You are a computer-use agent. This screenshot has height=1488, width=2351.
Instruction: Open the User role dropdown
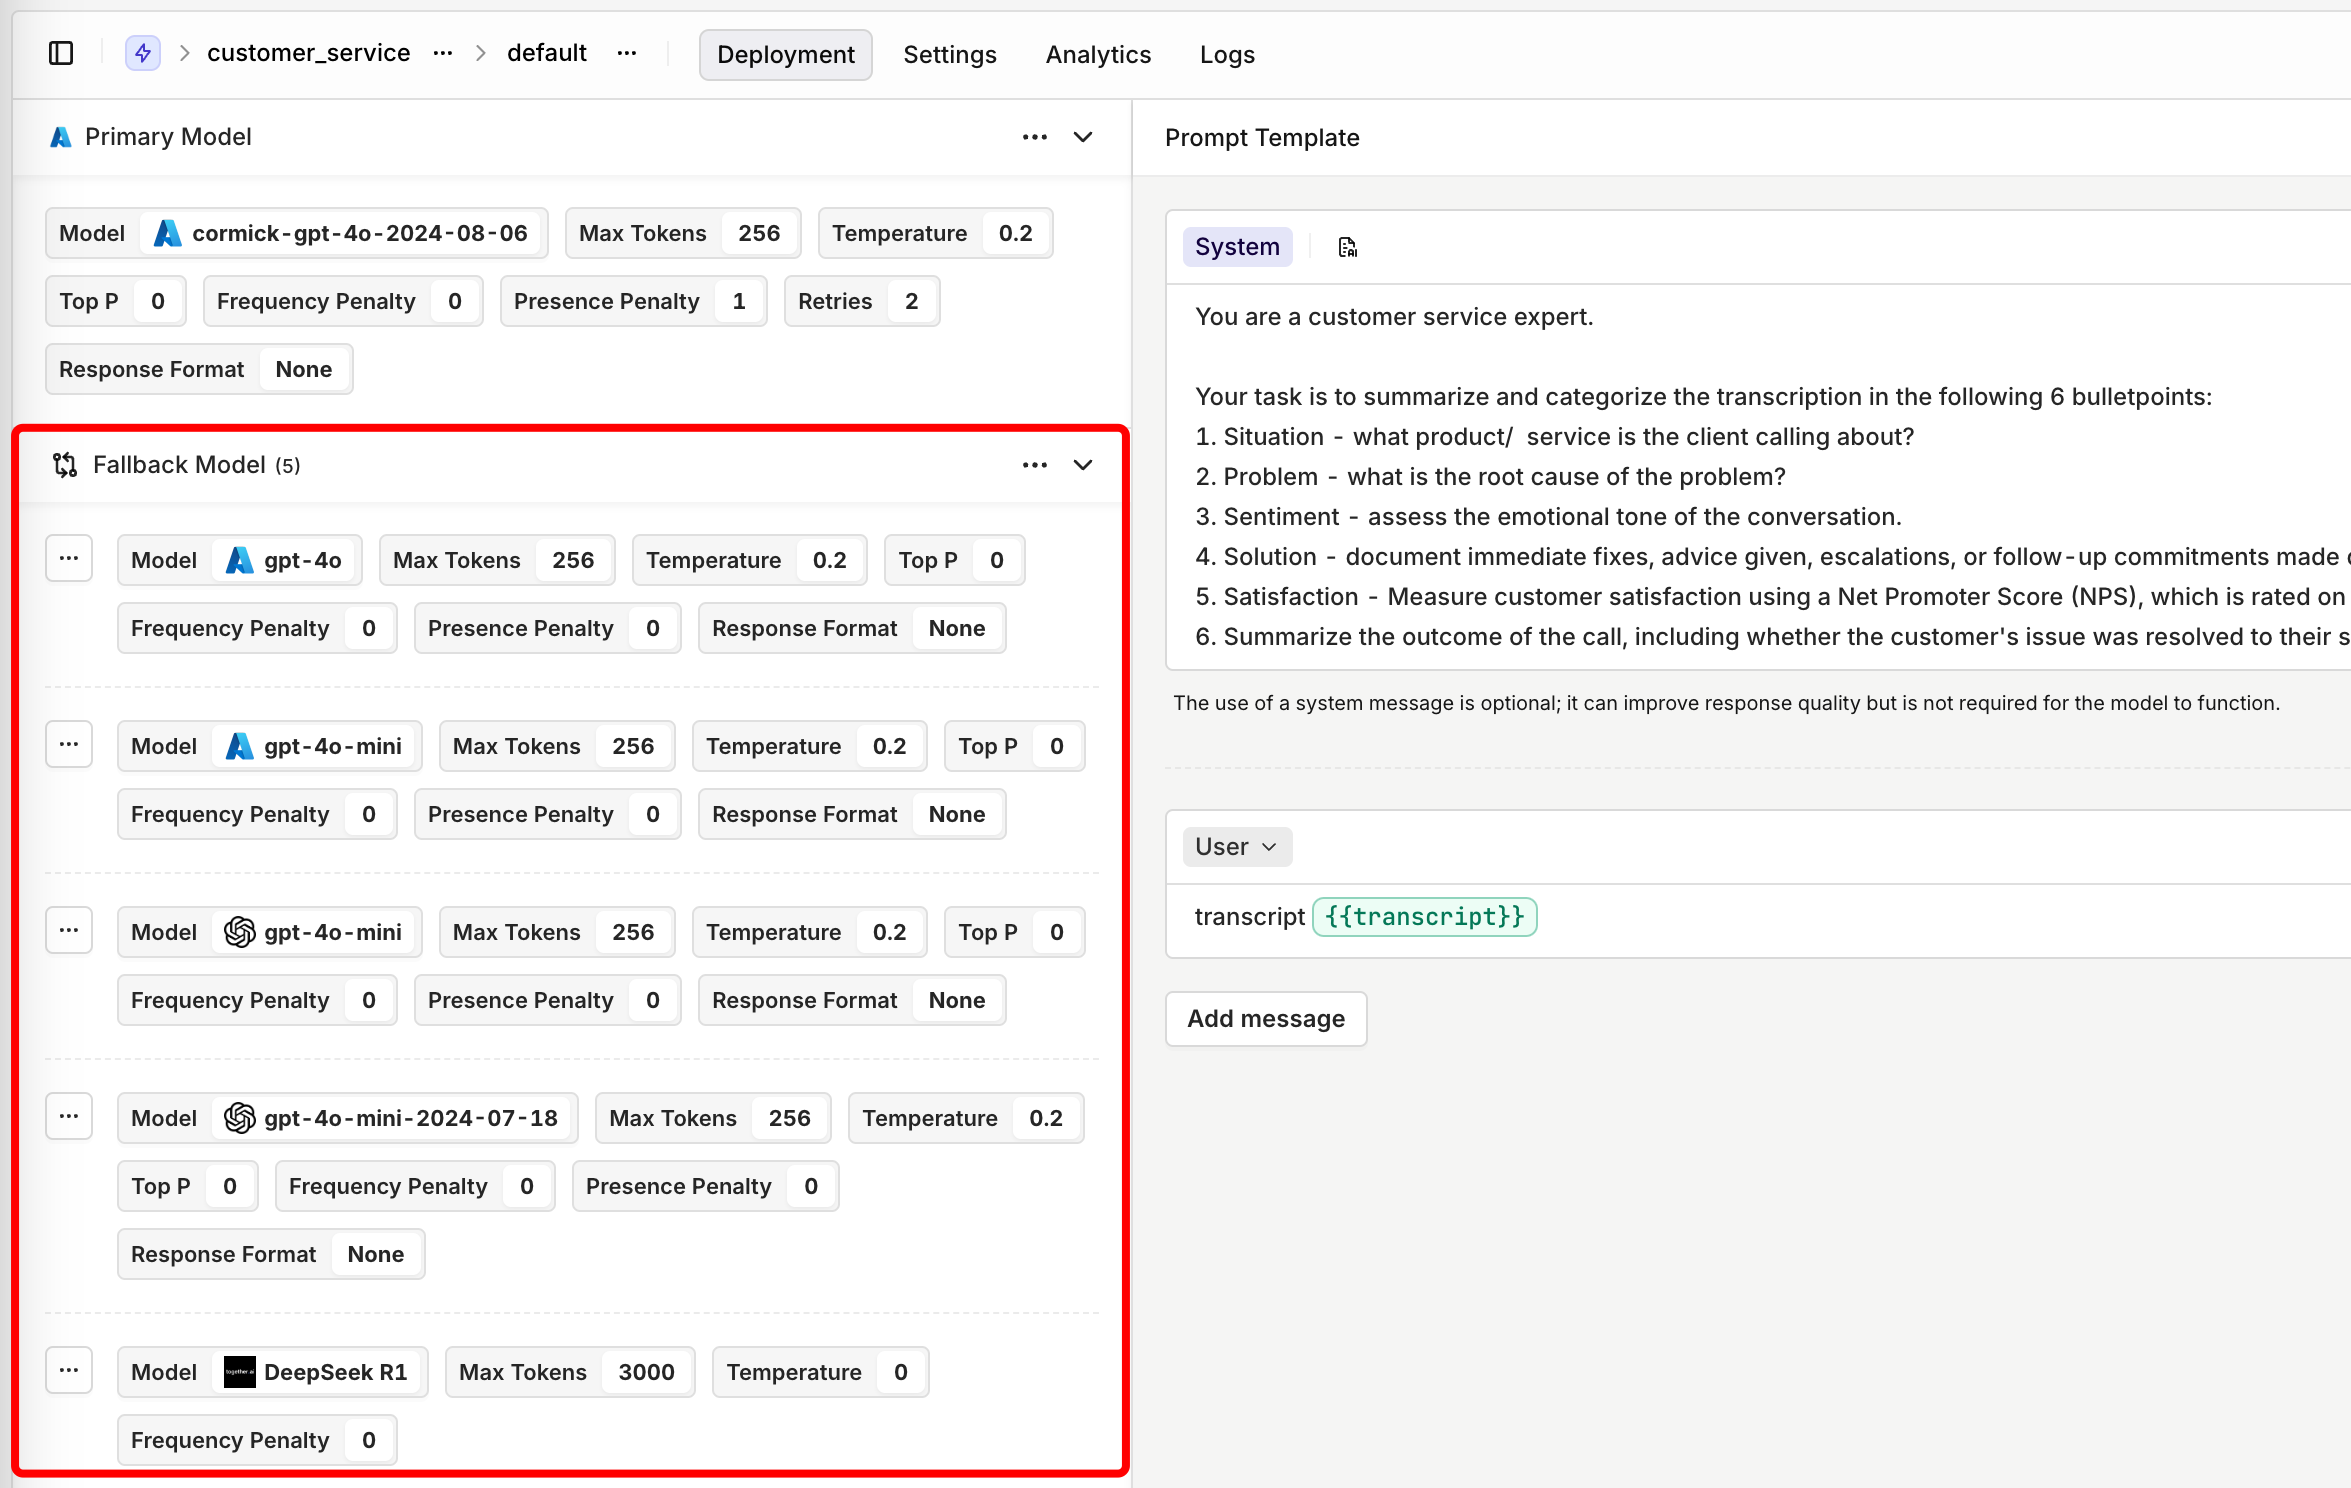pos(1236,847)
